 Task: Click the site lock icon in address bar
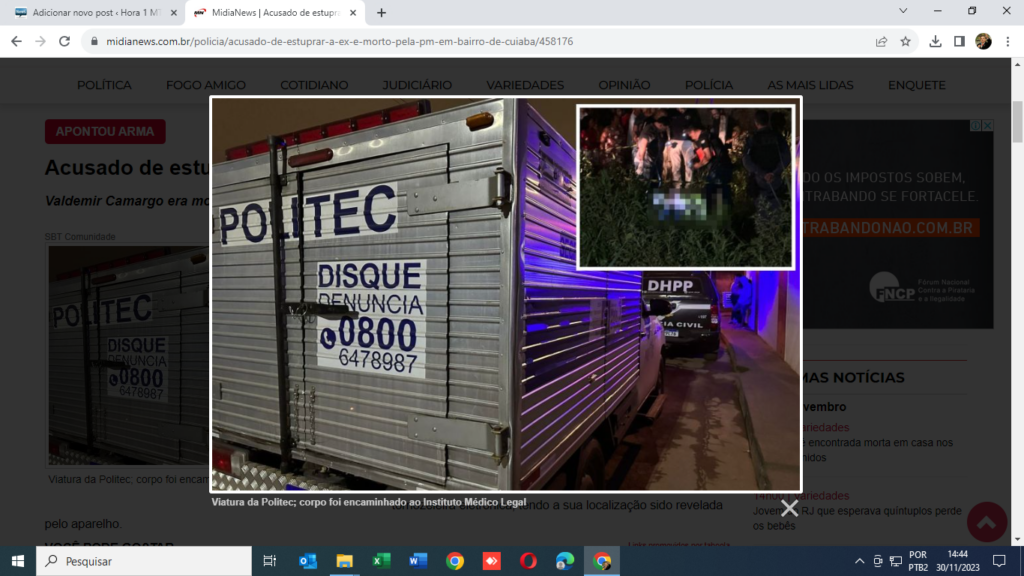[x=94, y=41]
